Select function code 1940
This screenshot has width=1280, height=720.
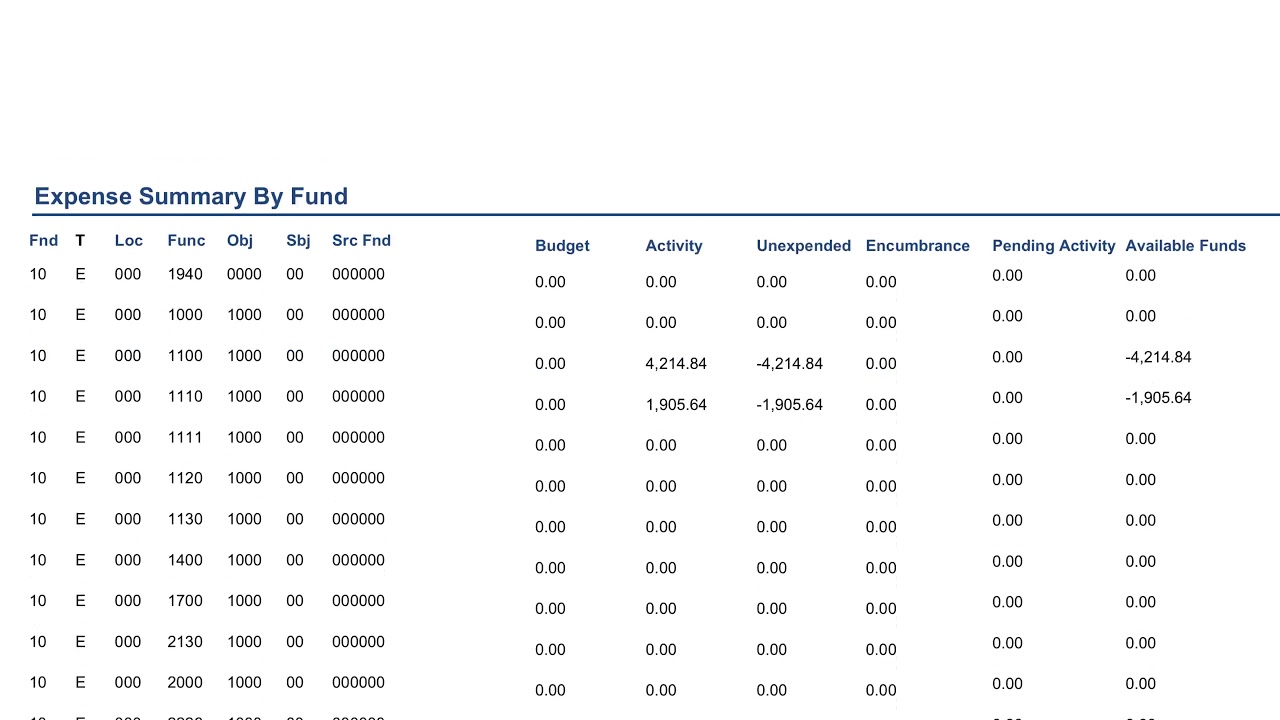pyautogui.click(x=185, y=274)
